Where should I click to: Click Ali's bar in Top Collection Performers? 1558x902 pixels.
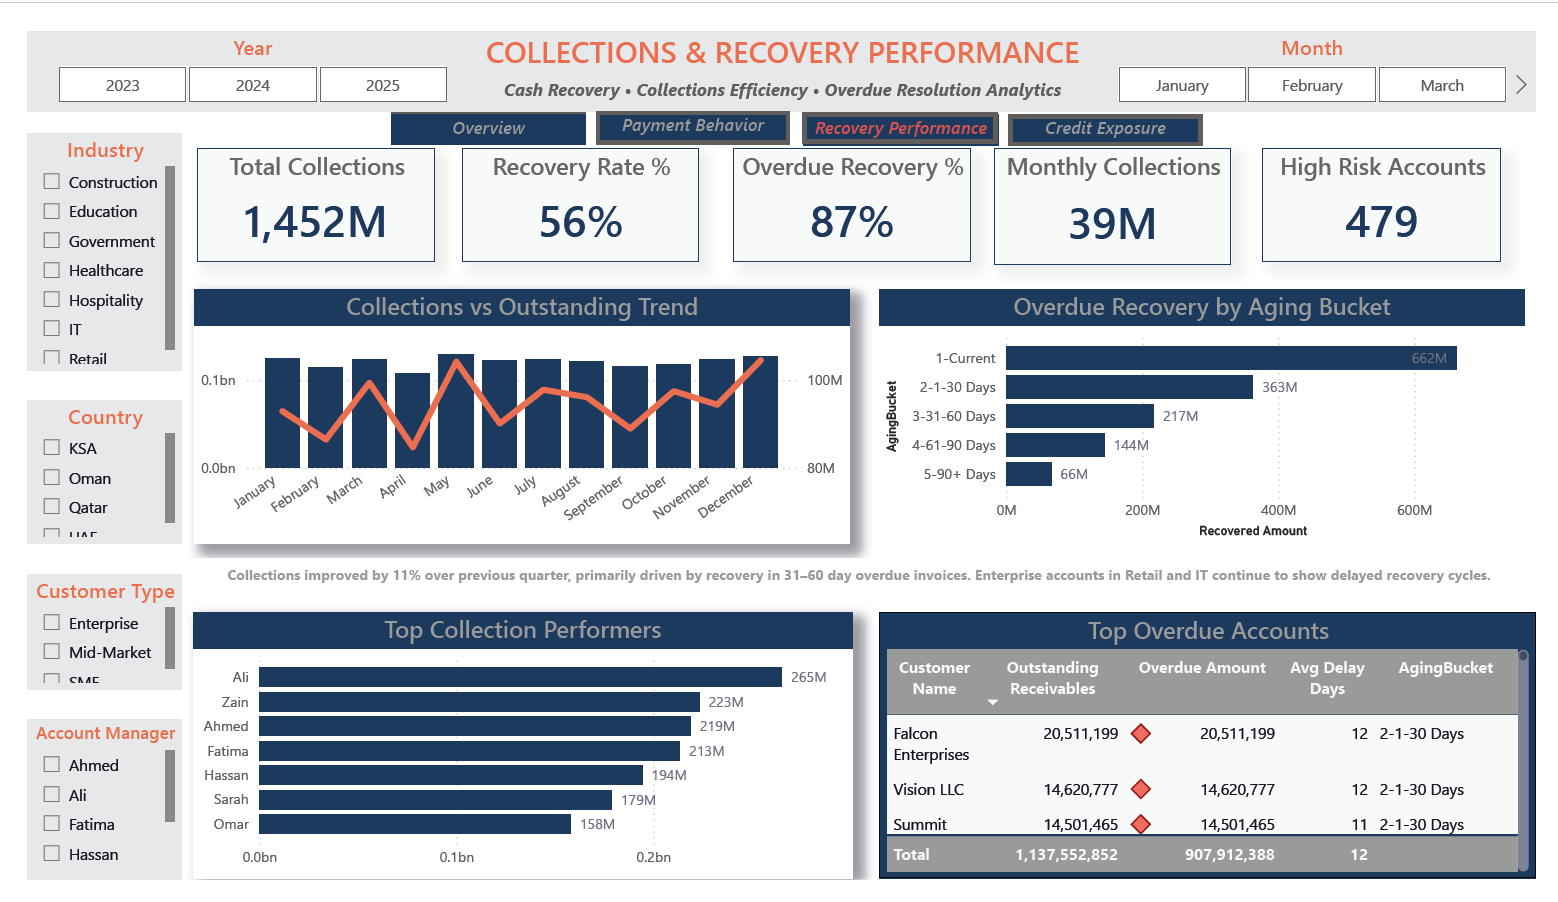coord(520,677)
